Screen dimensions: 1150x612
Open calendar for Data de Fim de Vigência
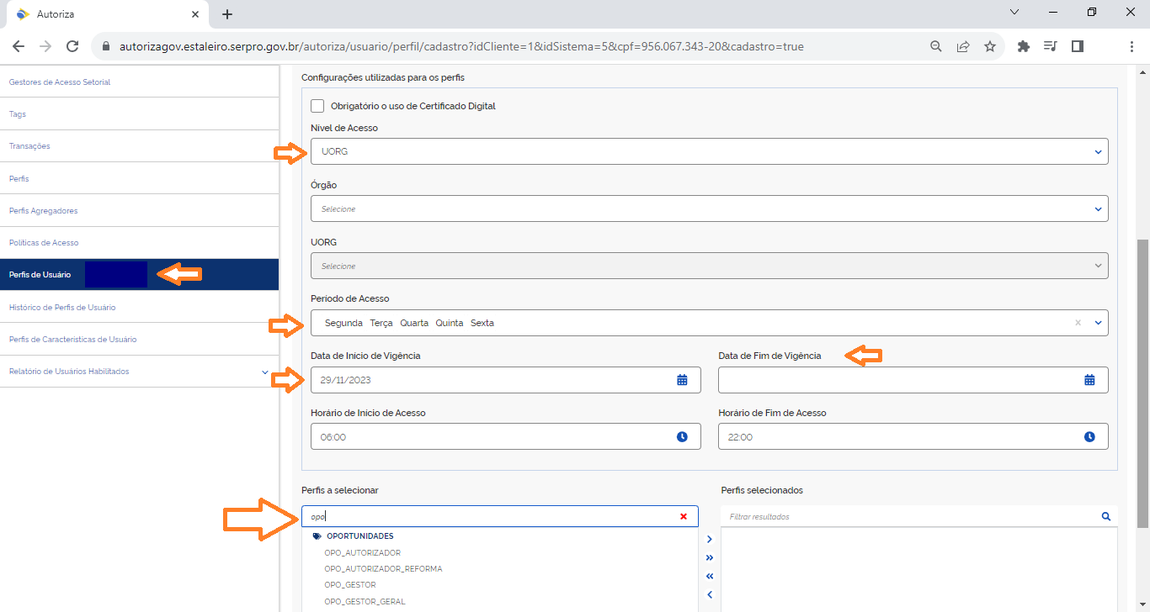[1089, 380]
